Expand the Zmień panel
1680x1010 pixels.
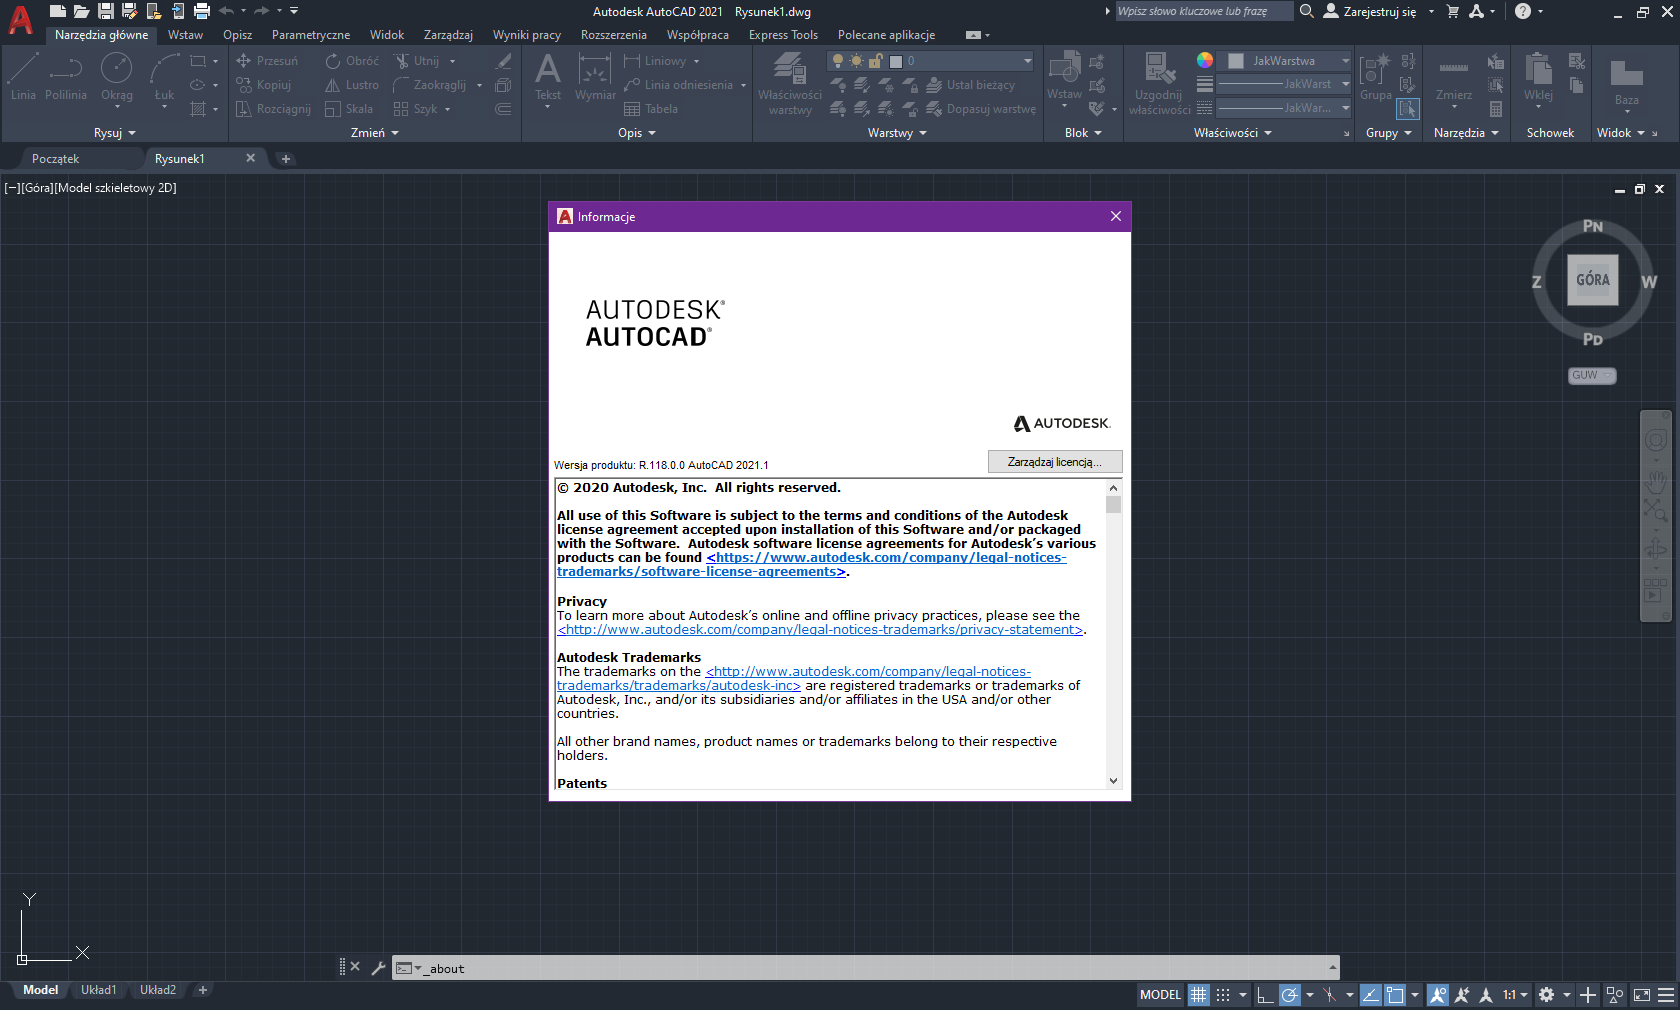point(375,133)
